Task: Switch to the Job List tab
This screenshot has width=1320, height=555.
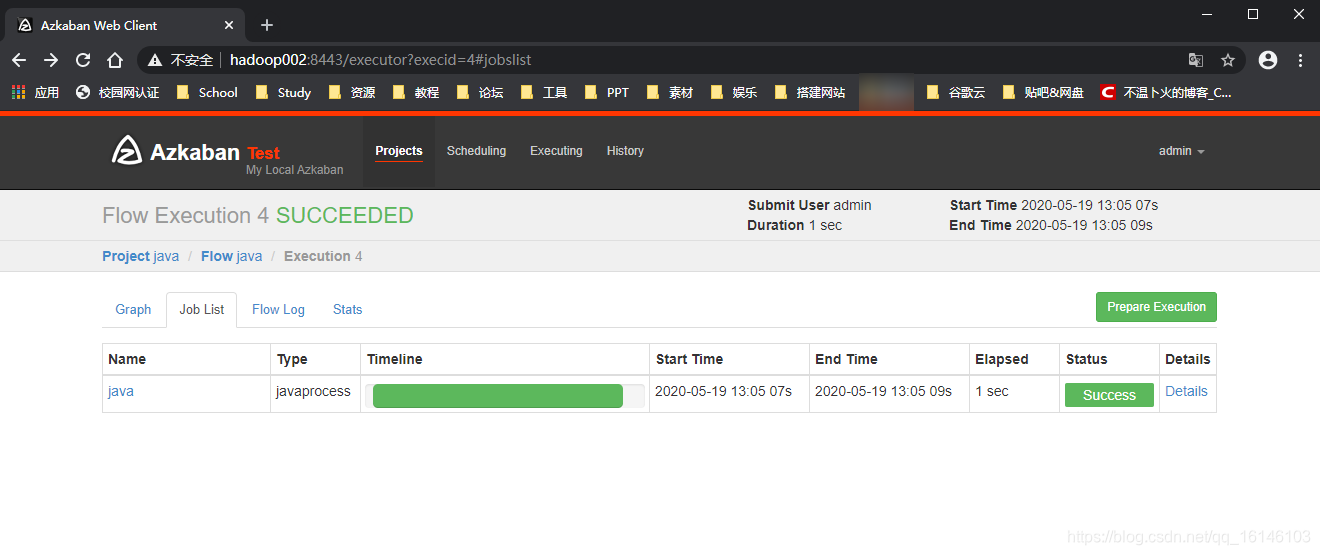Action: click(202, 309)
